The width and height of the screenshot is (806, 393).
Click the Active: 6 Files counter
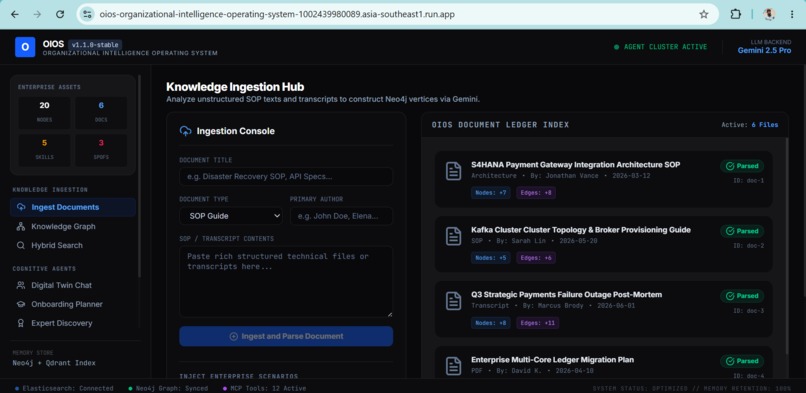pyautogui.click(x=749, y=125)
